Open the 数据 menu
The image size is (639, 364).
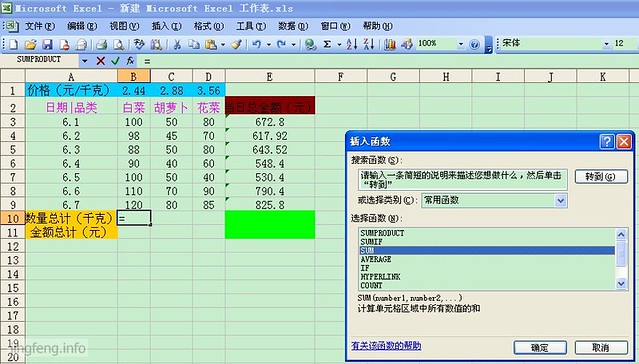coord(293,26)
